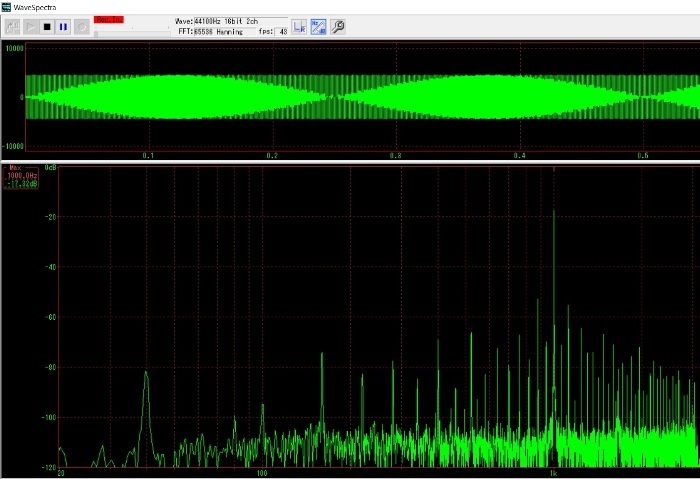Open settings with the wrench icon
700x479 pixels.
coord(338,27)
